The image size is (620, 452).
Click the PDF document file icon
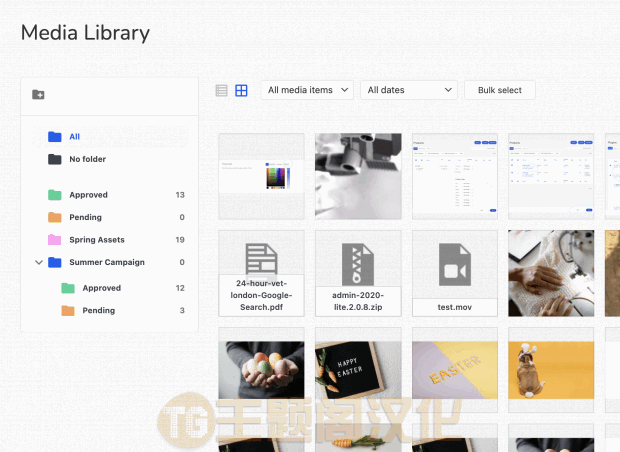coord(261,260)
